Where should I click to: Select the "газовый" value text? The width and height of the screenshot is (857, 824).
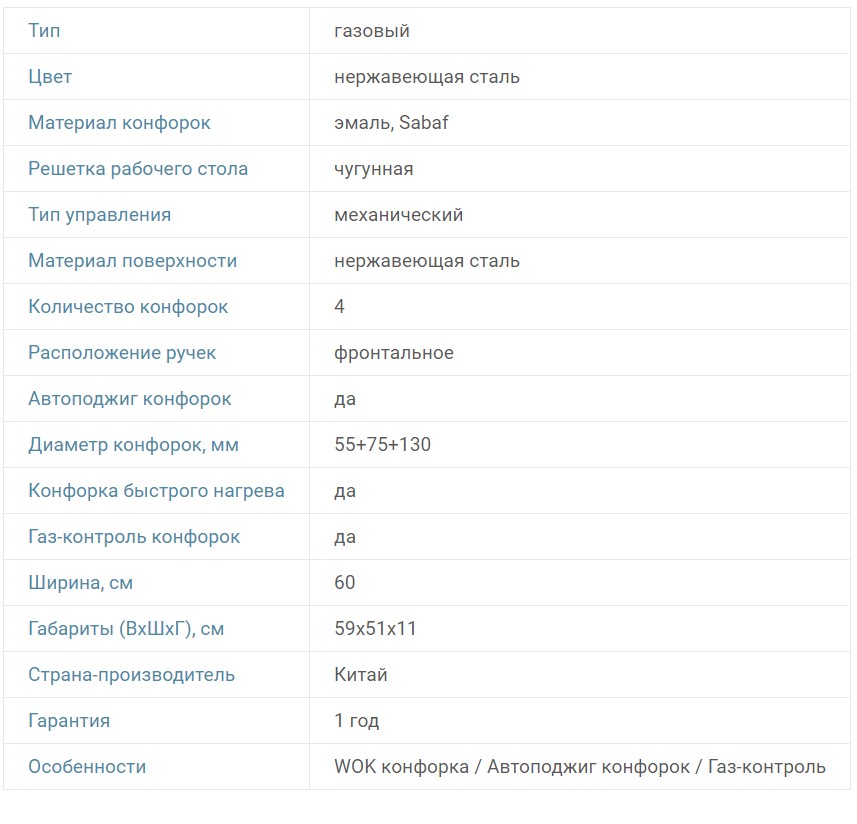(x=372, y=31)
